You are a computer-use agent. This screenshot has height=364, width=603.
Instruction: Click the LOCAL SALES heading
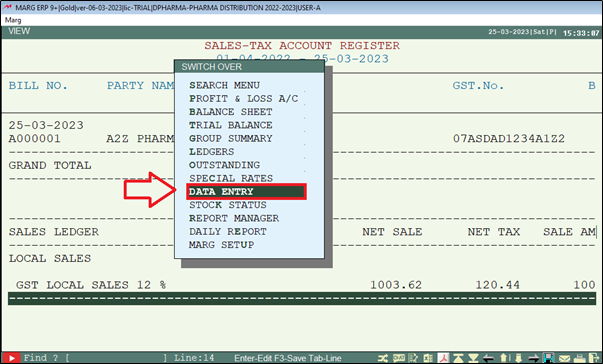click(x=50, y=259)
